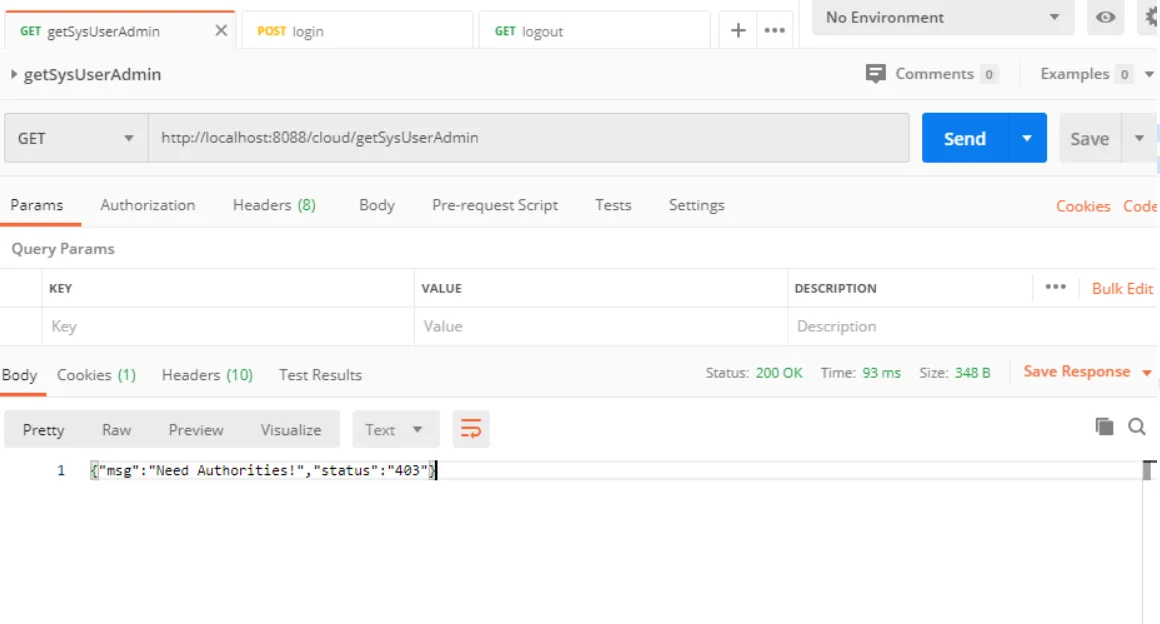Viewport: 1160px width, 624px height.
Task: Click the query param Description field
Action: tap(972, 326)
